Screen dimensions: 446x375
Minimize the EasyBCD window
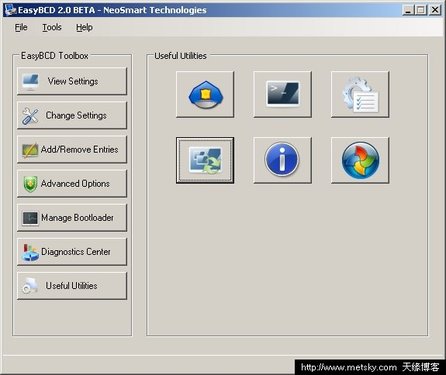click(408, 10)
